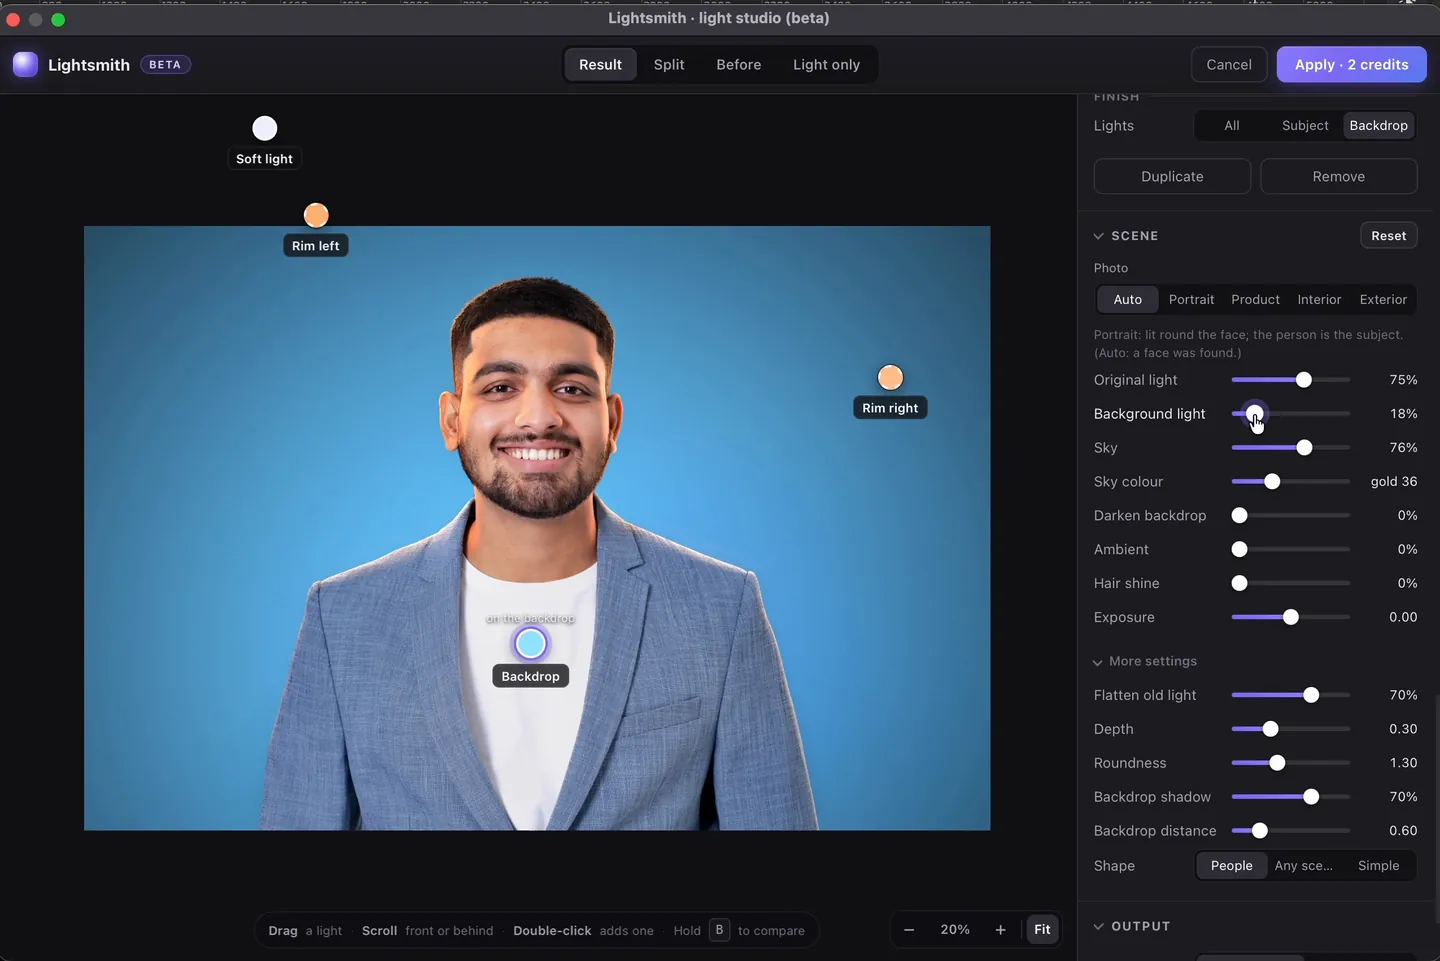Screen dimensions: 1440x961
Task: Switch to Light only view tab
Action: pyautogui.click(x=826, y=65)
